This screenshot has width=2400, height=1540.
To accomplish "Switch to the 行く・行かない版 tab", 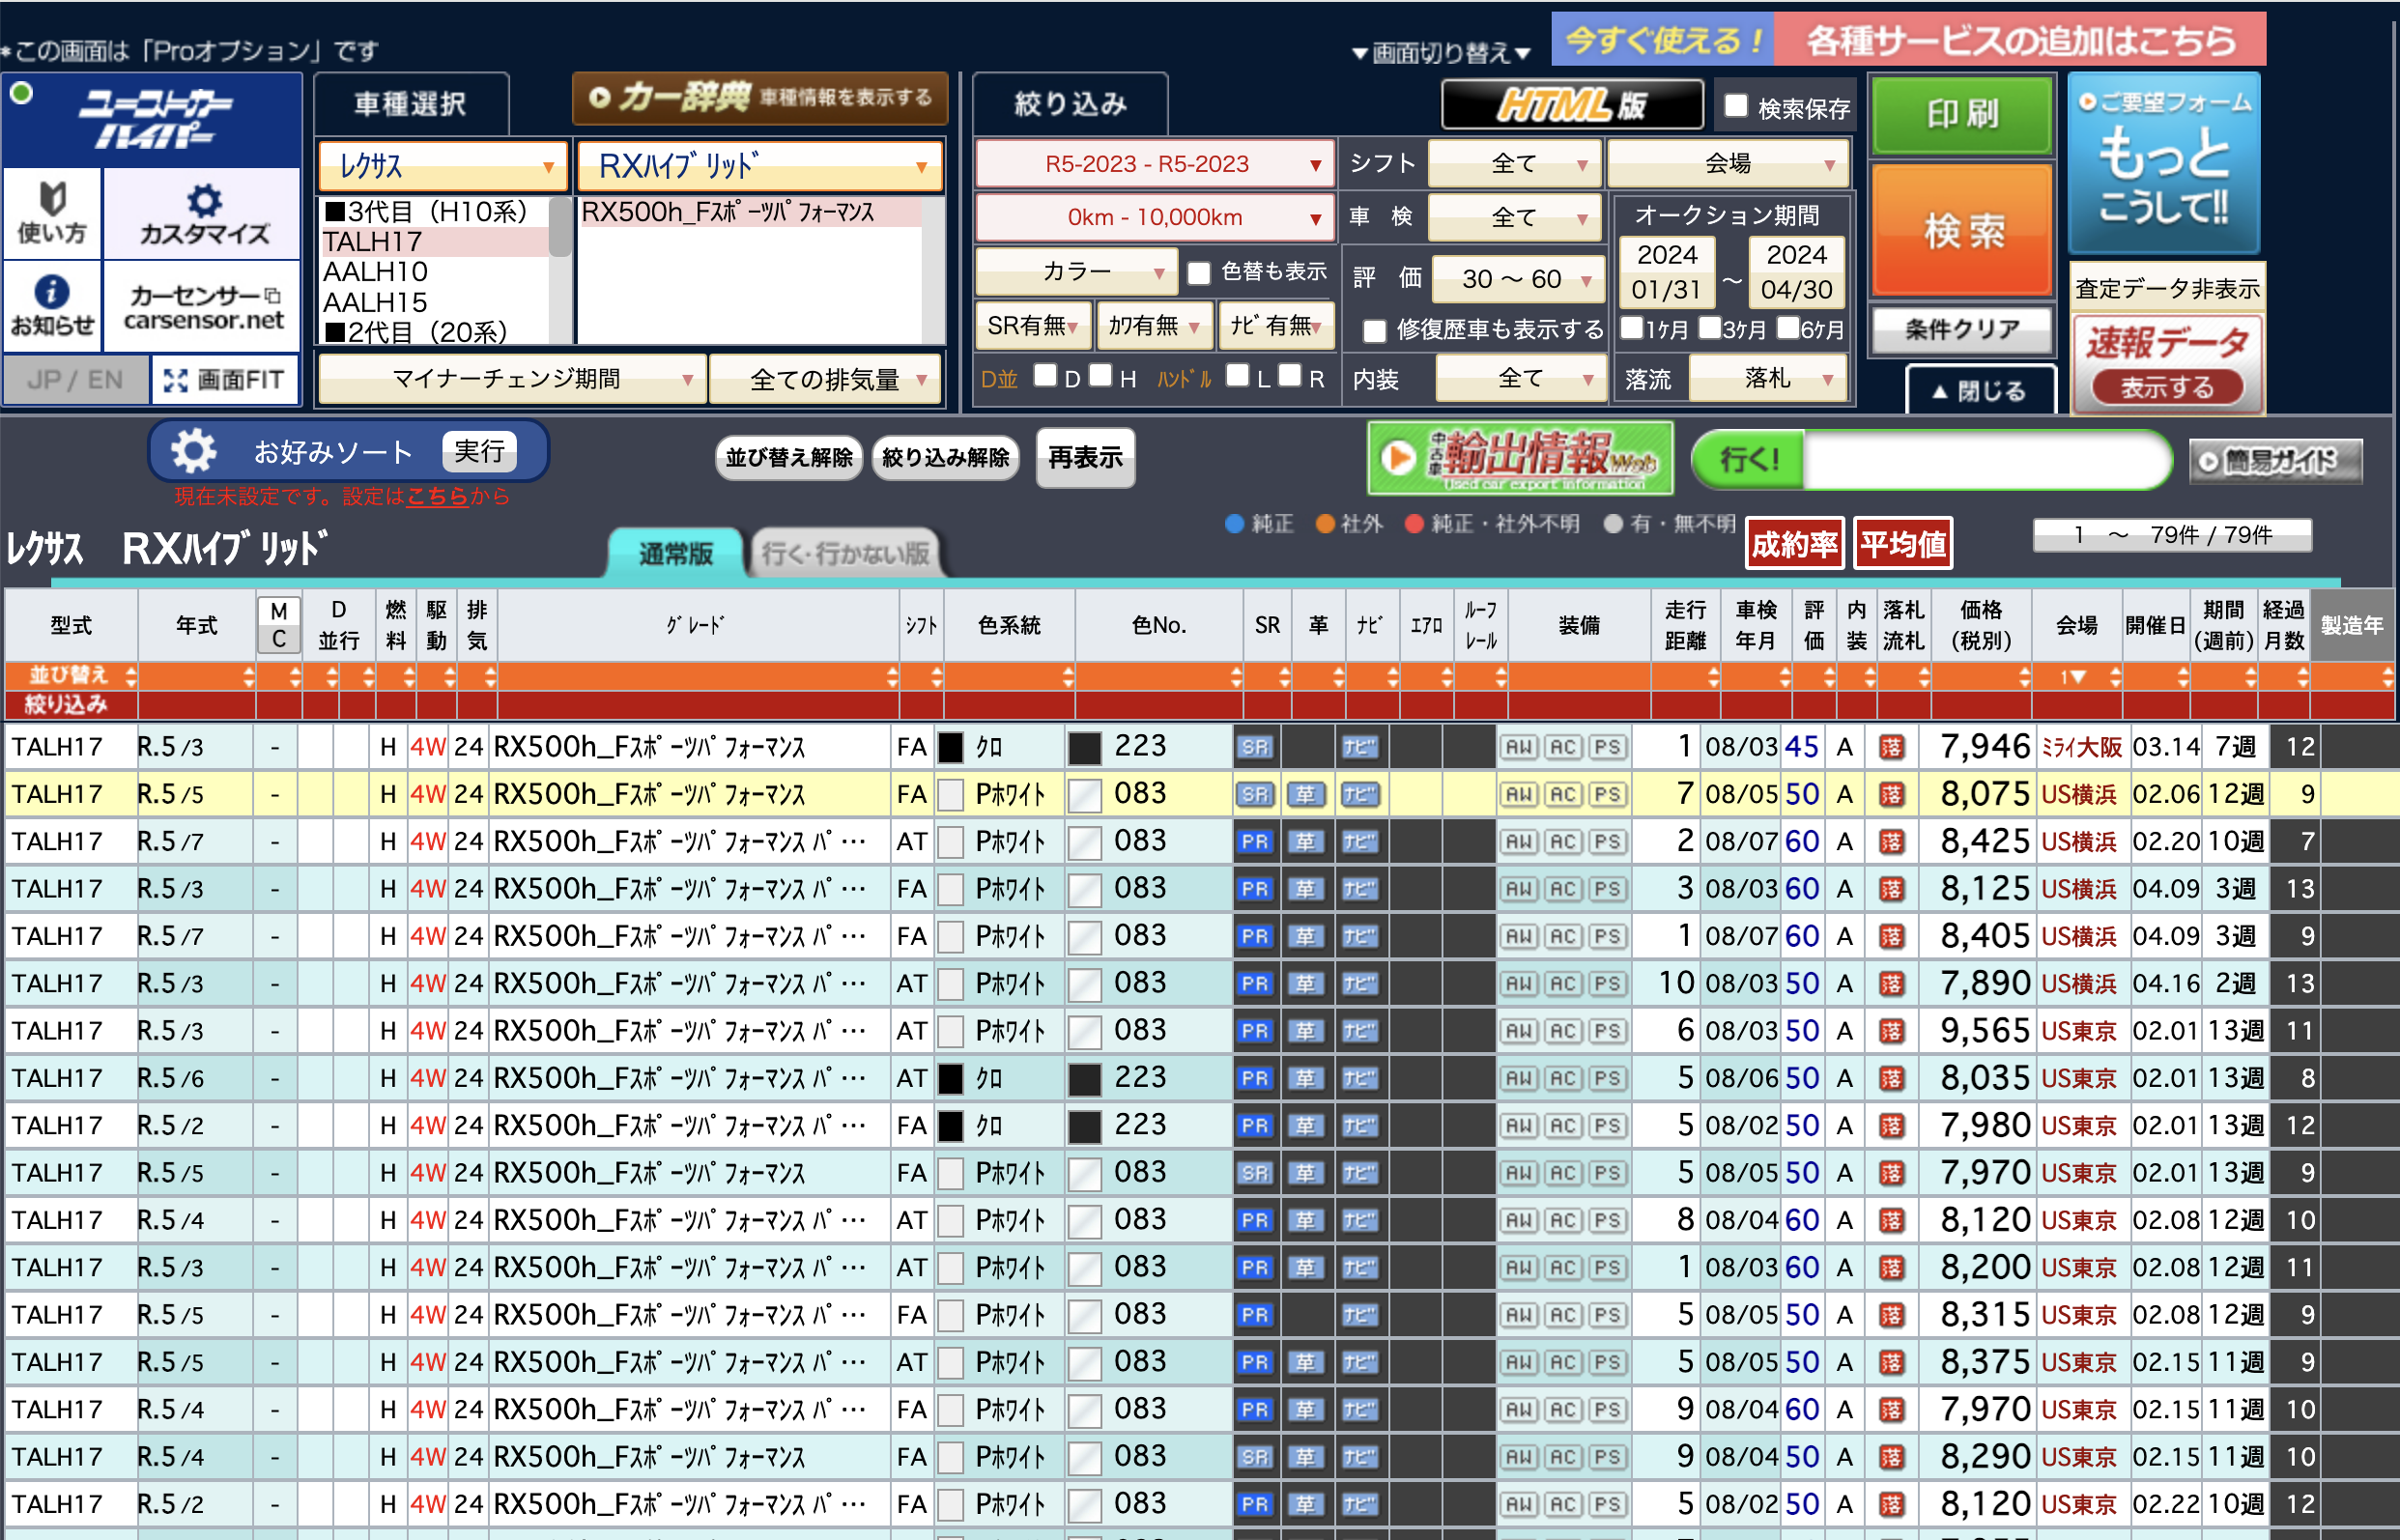I will coord(845,553).
